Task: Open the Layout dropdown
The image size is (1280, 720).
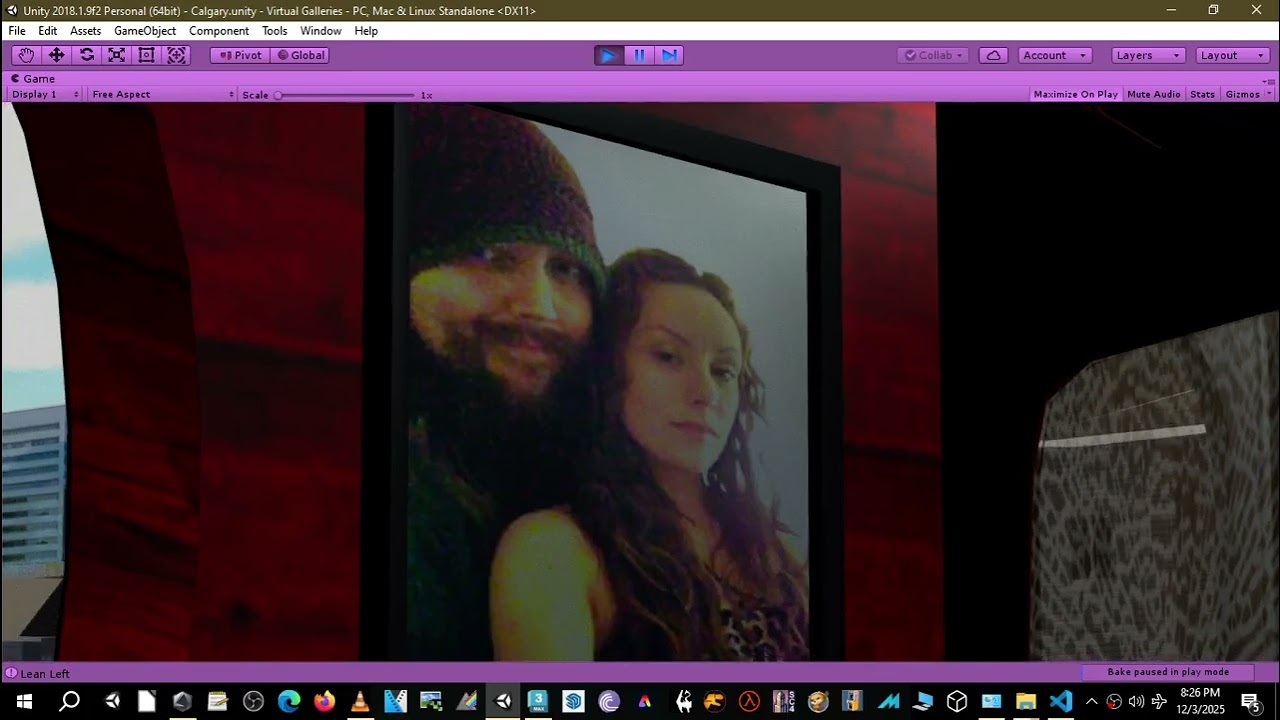Action: [x=1233, y=55]
